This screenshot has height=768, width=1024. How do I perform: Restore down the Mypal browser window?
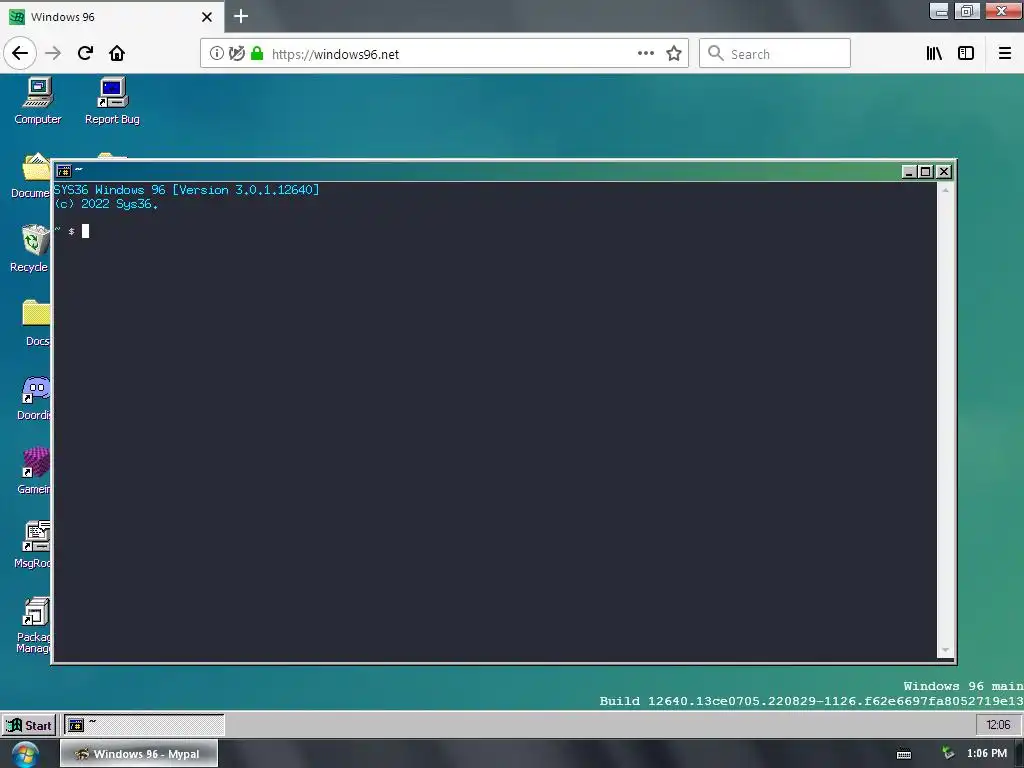pyautogui.click(x=967, y=10)
